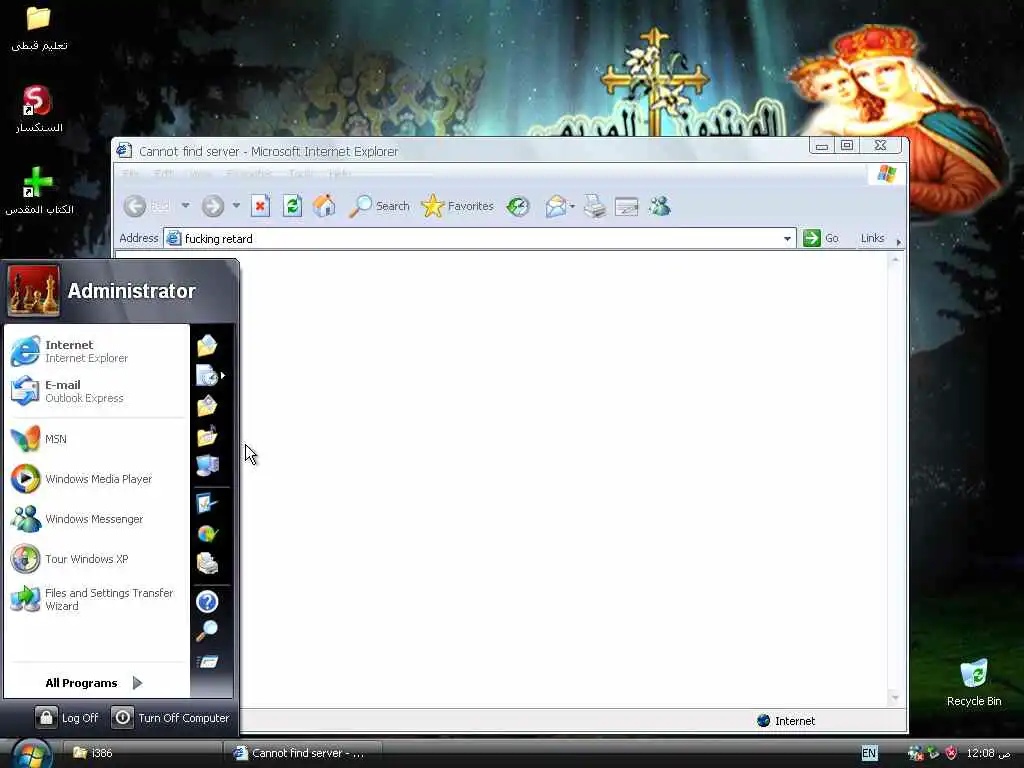Open the Recycle Bin desktop icon

click(x=974, y=684)
